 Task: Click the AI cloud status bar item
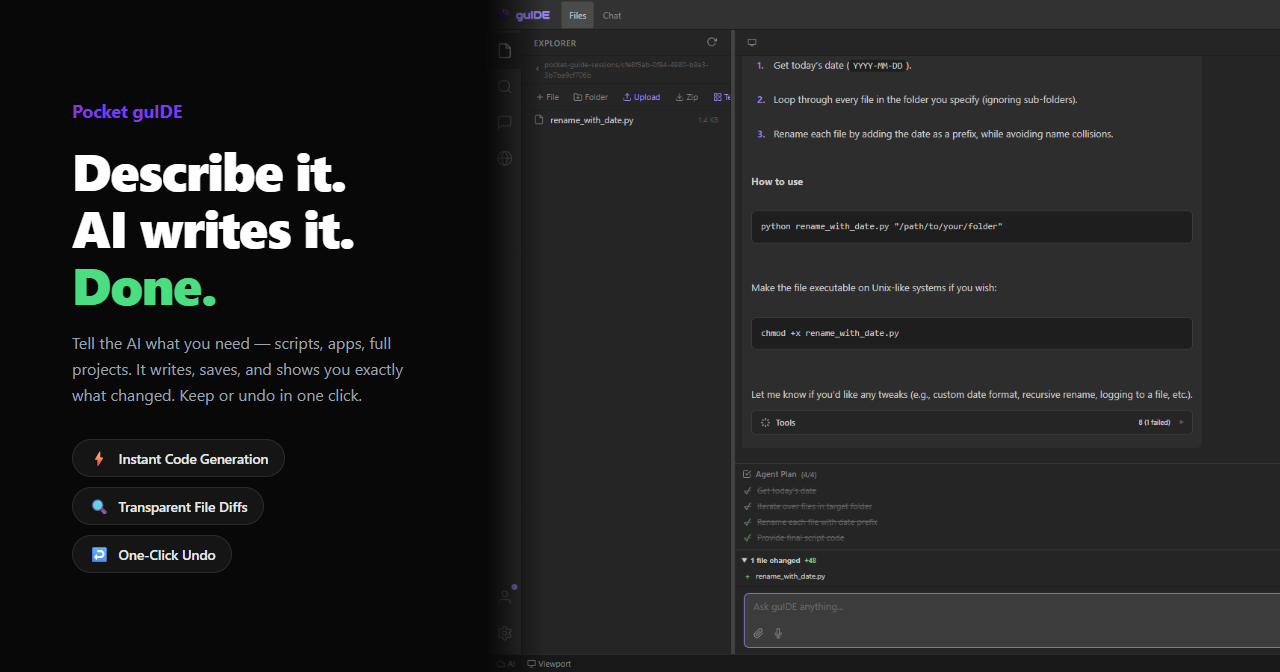(x=506, y=664)
